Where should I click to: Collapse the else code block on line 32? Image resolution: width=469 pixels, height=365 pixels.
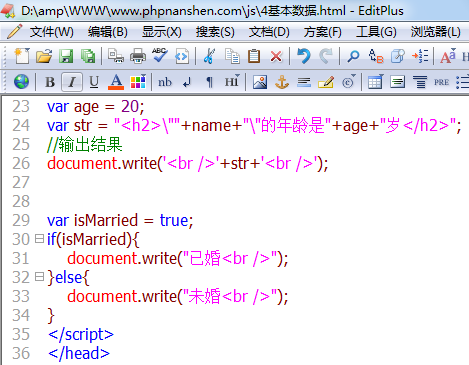coord(39,277)
